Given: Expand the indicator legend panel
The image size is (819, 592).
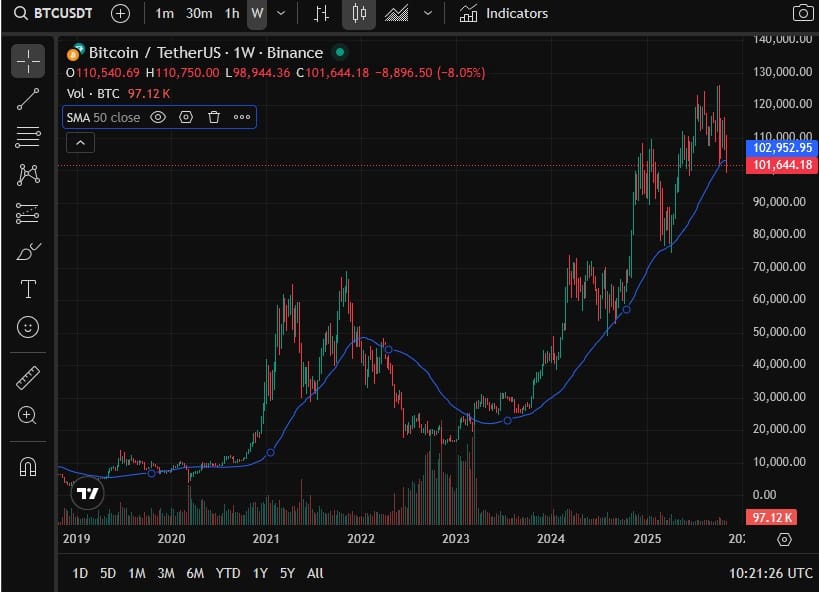Looking at the screenshot, I should click(80, 142).
